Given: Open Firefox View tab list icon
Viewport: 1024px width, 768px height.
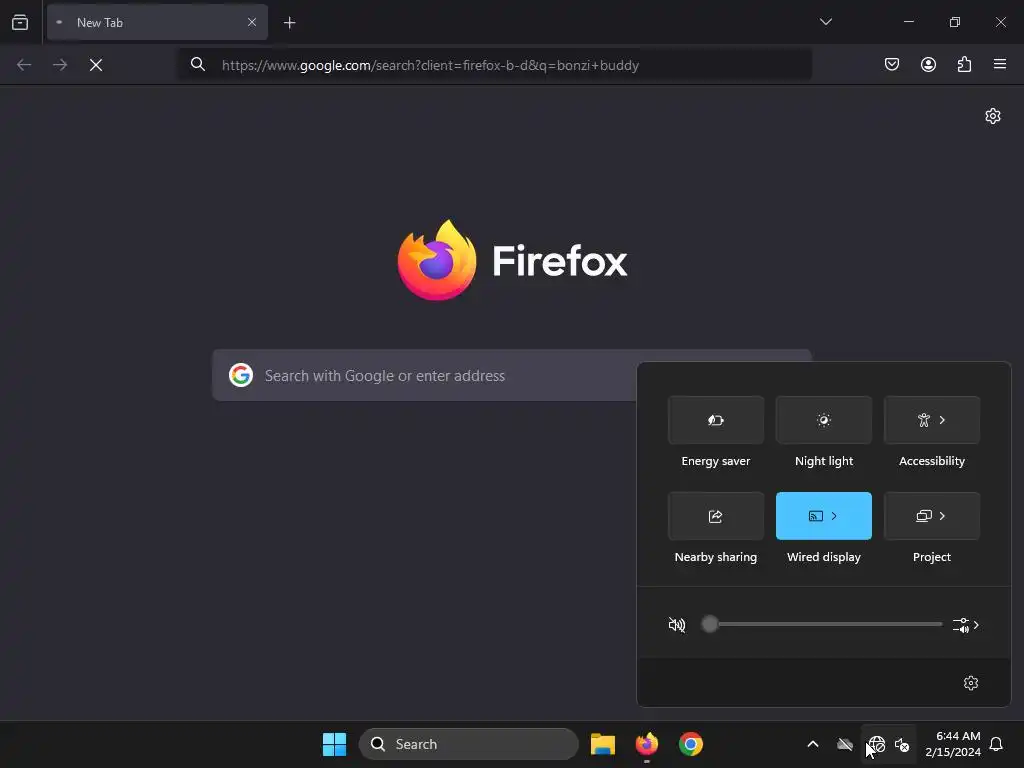Looking at the screenshot, I should pyautogui.click(x=20, y=22).
